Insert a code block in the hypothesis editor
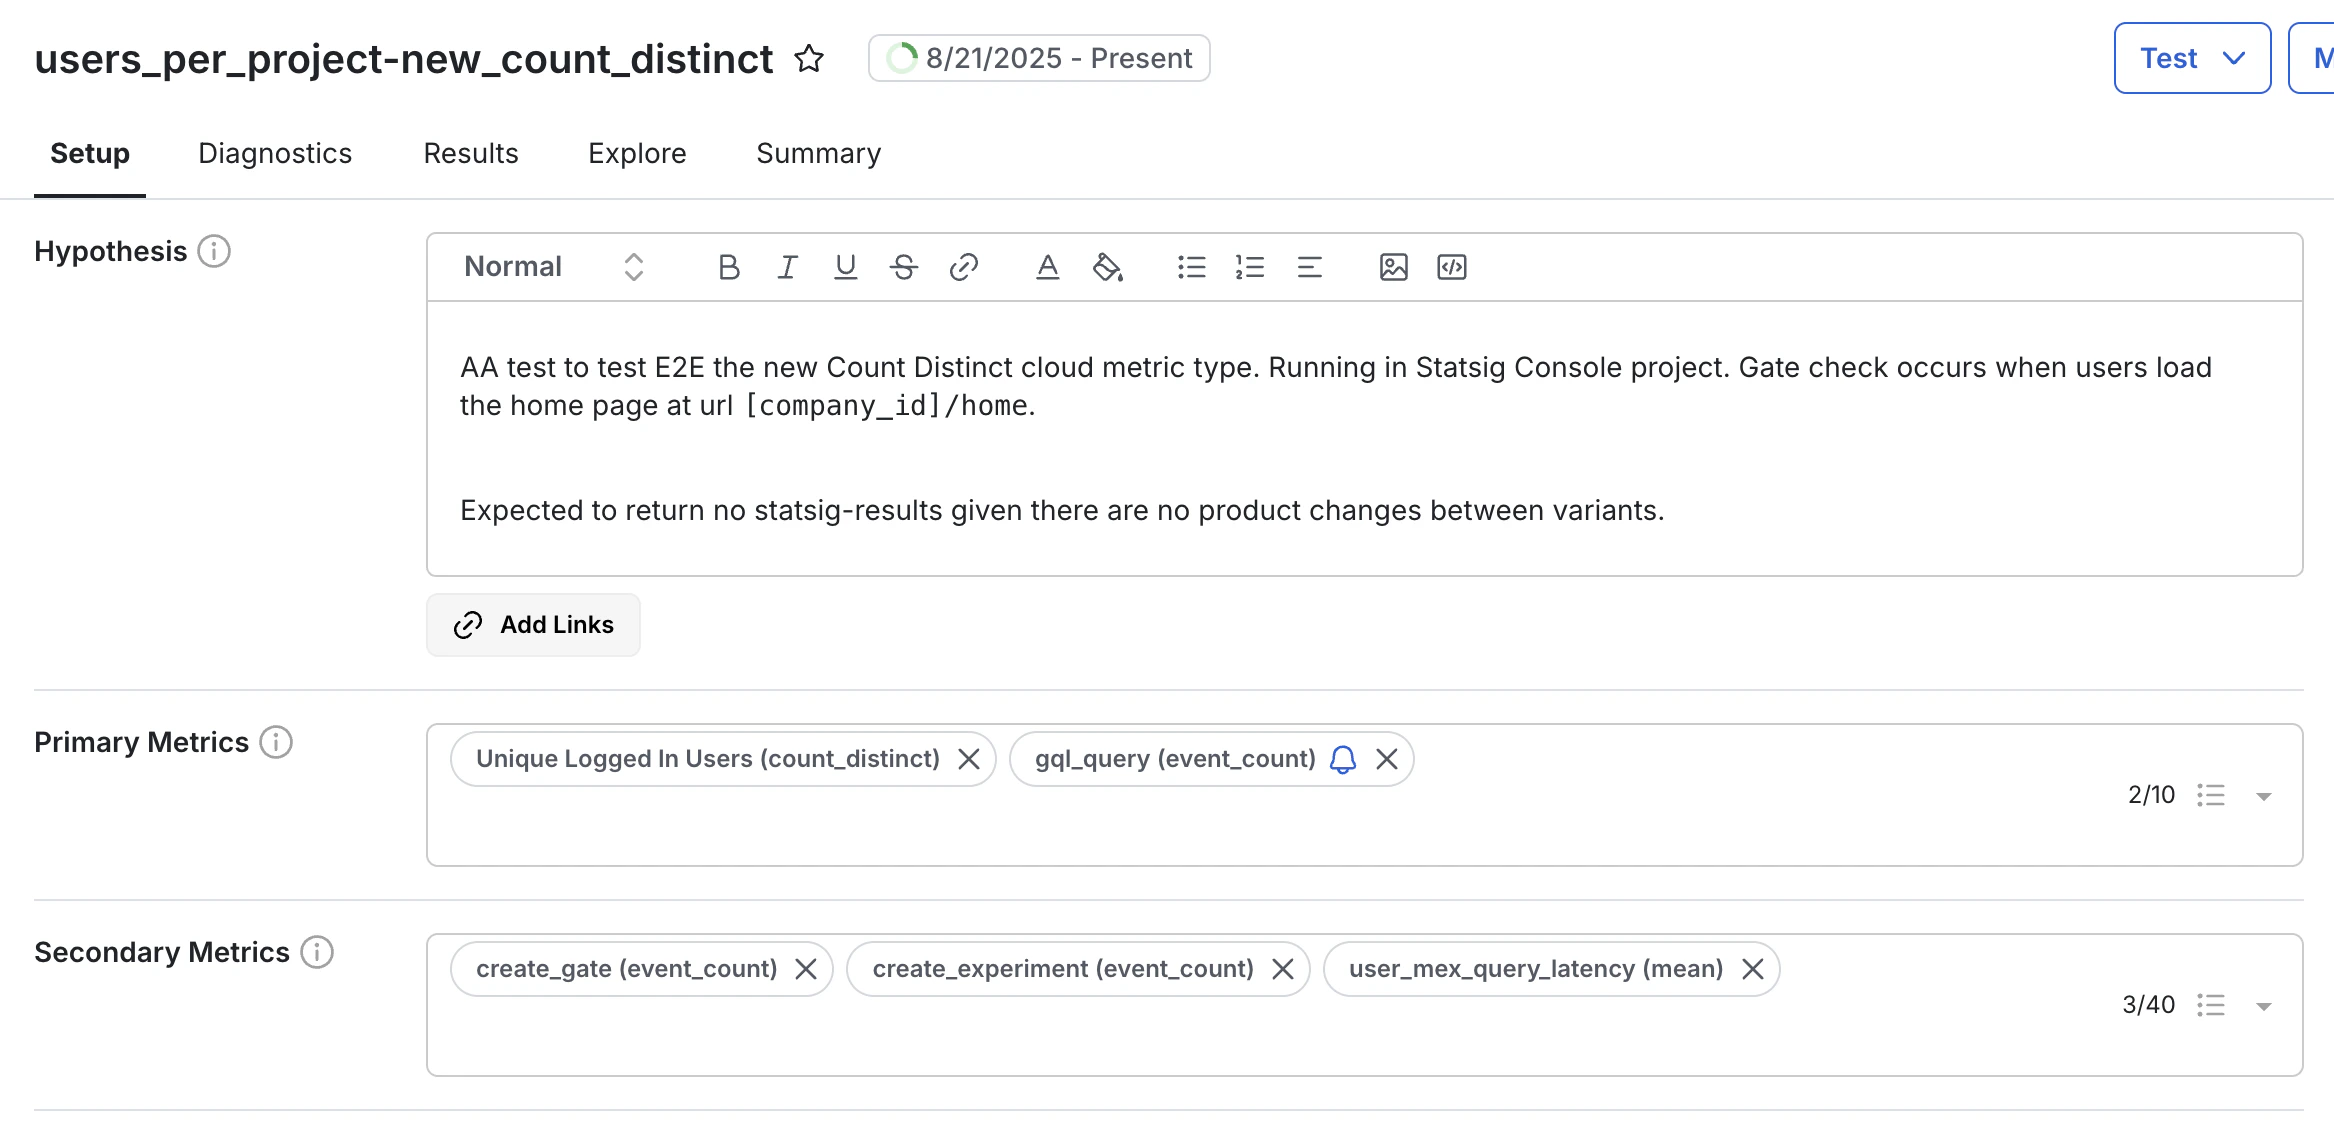This screenshot has height=1124, width=2334. pyautogui.click(x=1451, y=267)
